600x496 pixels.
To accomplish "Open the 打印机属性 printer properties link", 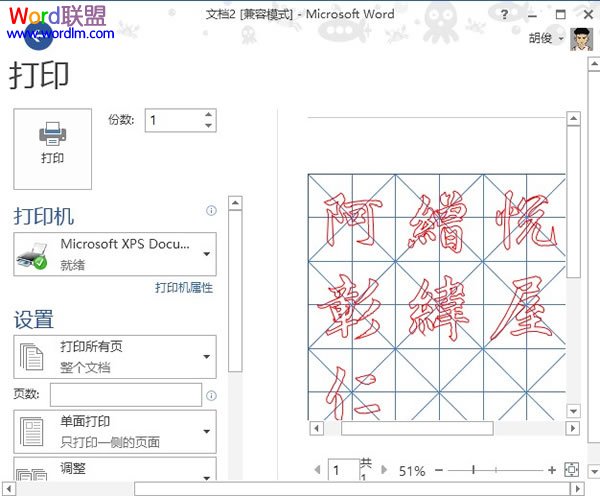I will click(x=184, y=287).
